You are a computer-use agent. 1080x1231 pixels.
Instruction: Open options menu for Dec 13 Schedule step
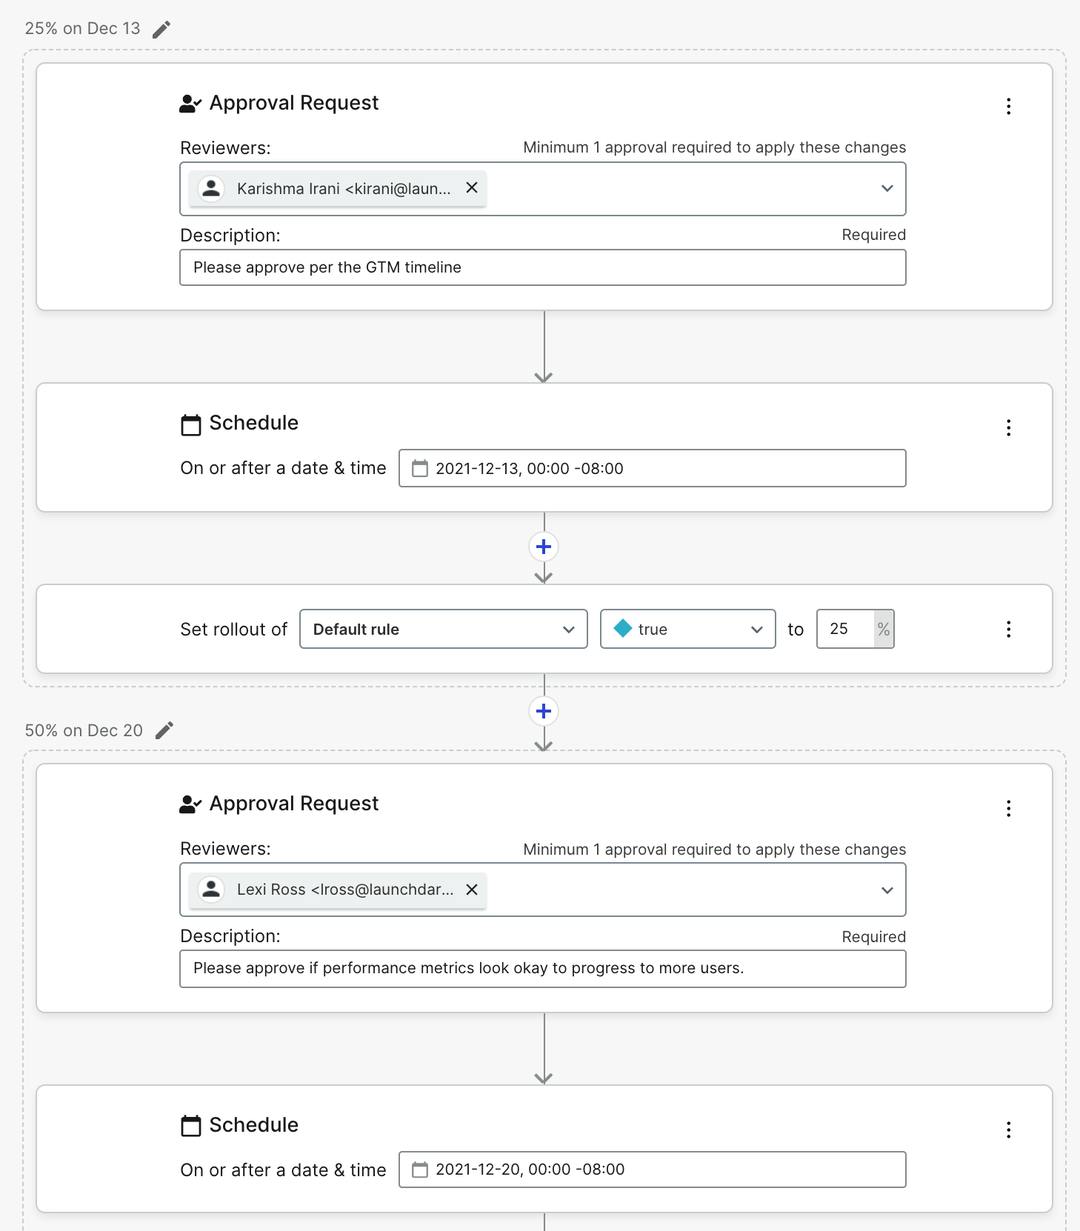[1008, 428]
